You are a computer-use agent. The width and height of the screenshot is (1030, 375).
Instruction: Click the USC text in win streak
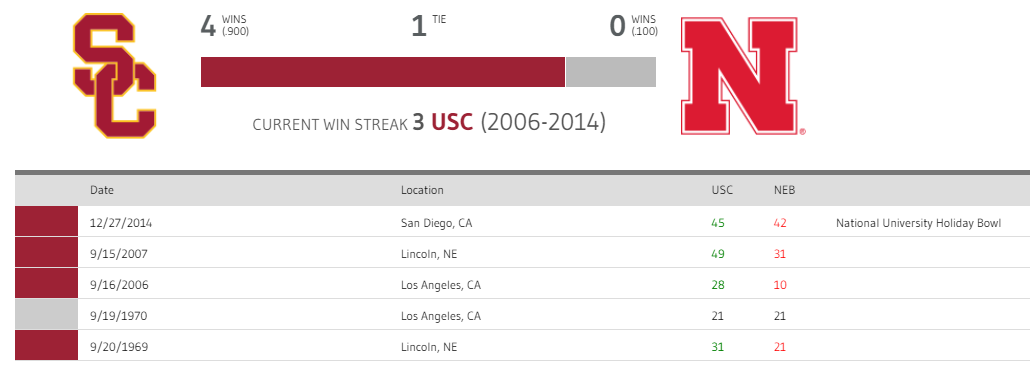click(452, 123)
